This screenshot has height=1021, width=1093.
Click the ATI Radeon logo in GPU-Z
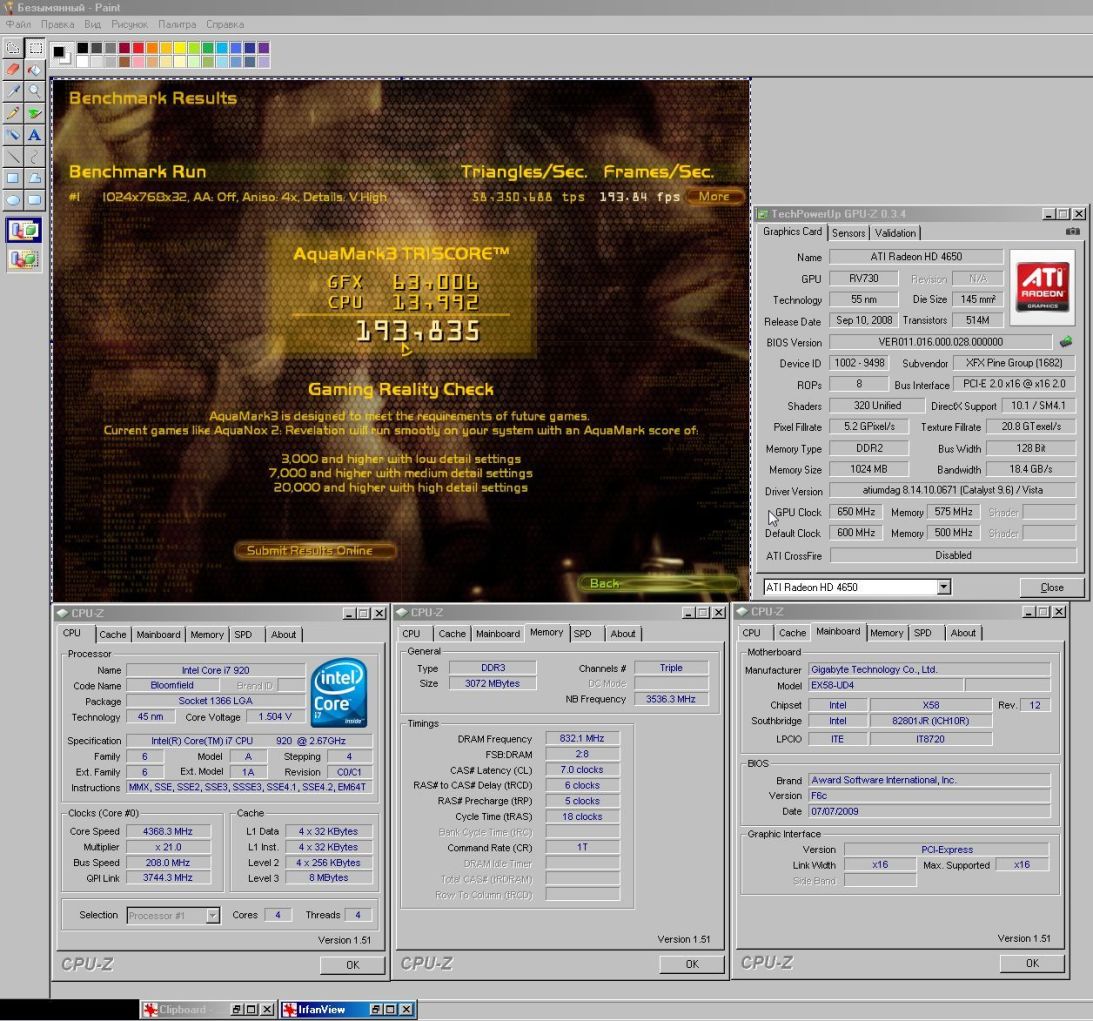[x=1042, y=287]
